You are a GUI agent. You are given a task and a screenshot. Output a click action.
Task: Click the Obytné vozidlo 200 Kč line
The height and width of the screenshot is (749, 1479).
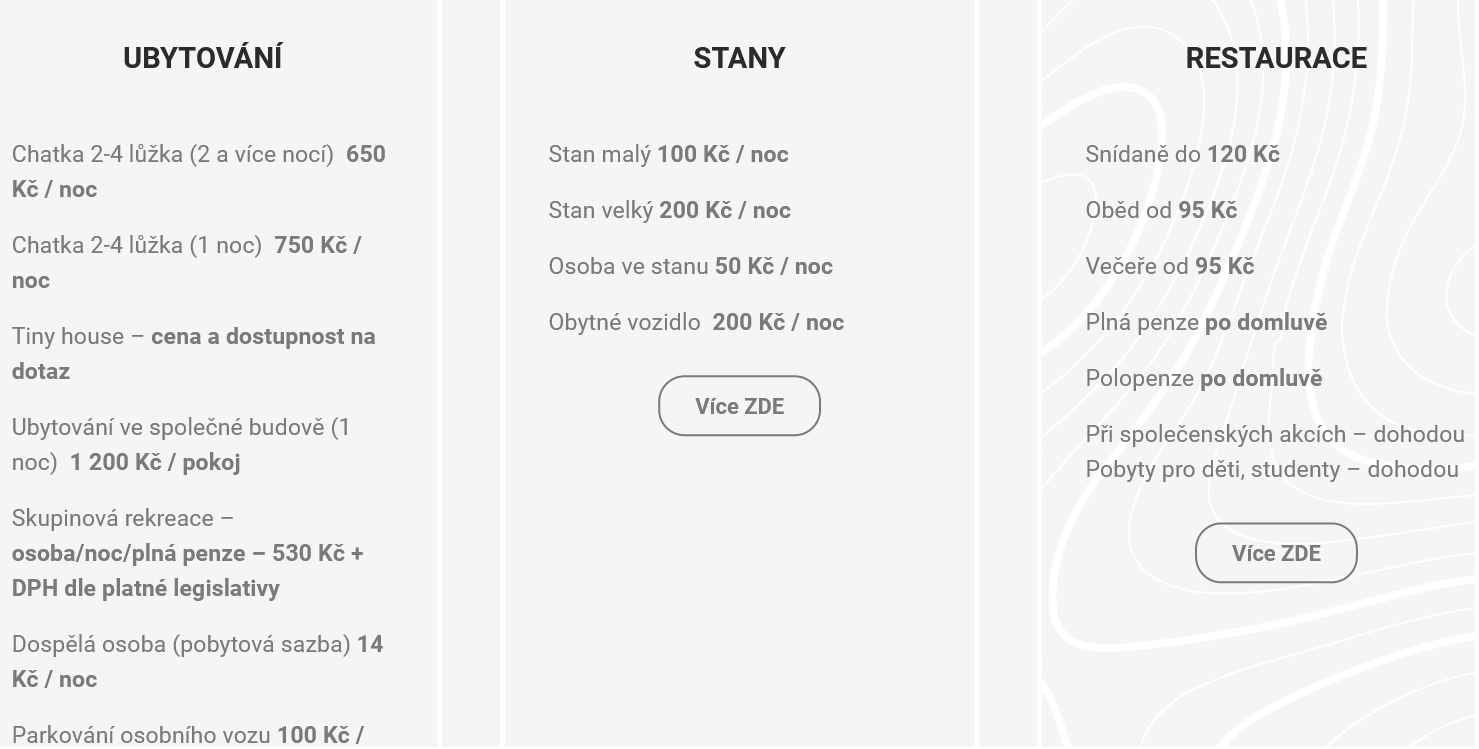tap(696, 322)
